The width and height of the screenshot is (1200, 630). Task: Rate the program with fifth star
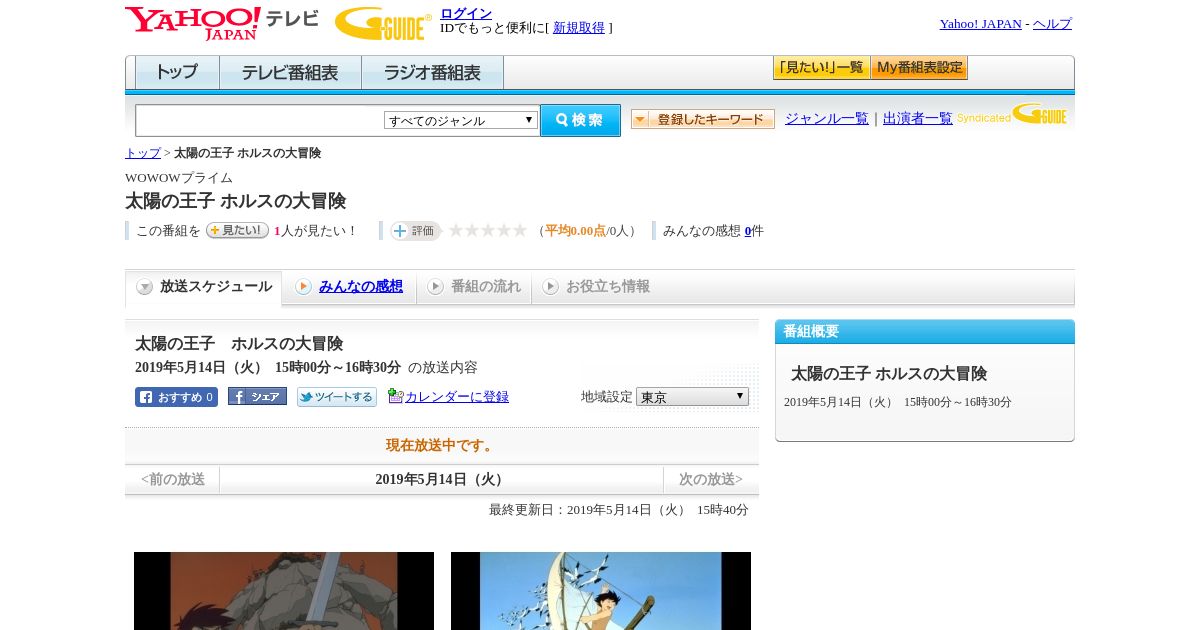point(520,230)
